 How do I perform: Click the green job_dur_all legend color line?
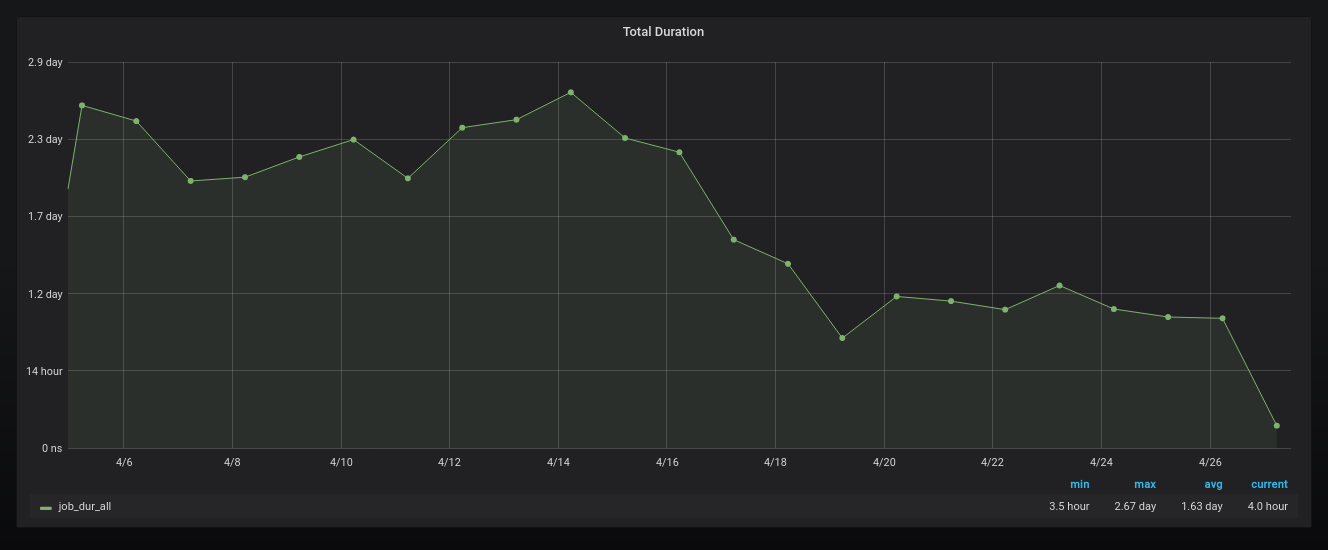tap(46, 508)
